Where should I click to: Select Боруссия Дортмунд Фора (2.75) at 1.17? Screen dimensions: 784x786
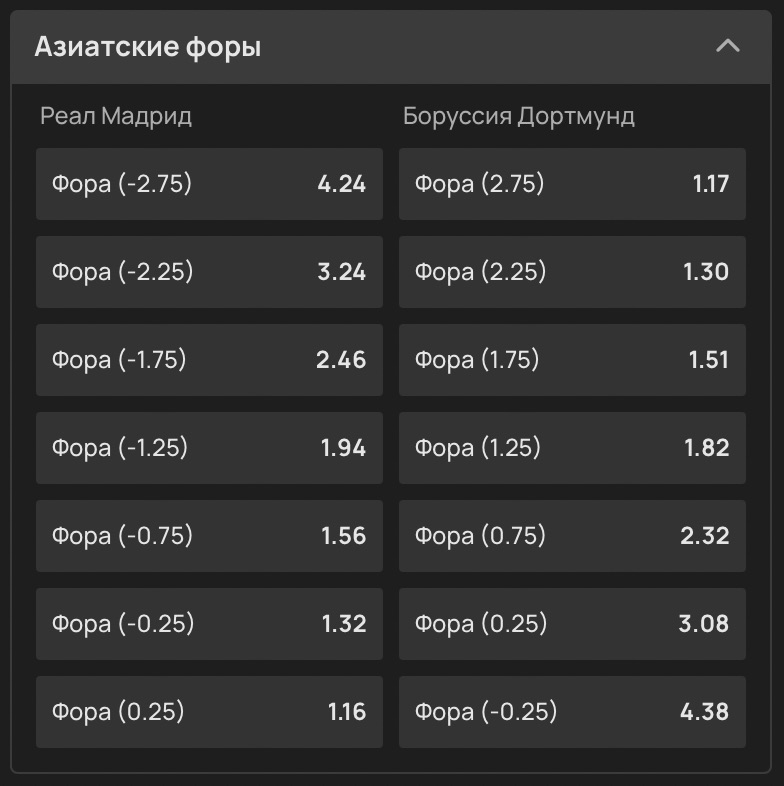[572, 184]
